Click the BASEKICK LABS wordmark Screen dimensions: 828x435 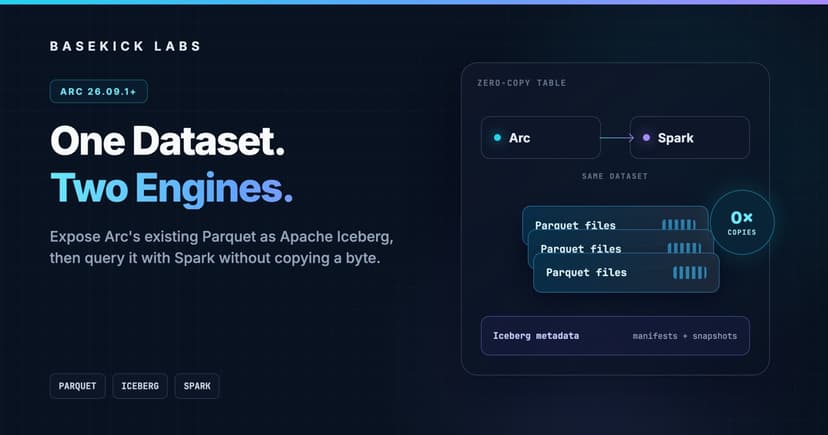coord(125,46)
